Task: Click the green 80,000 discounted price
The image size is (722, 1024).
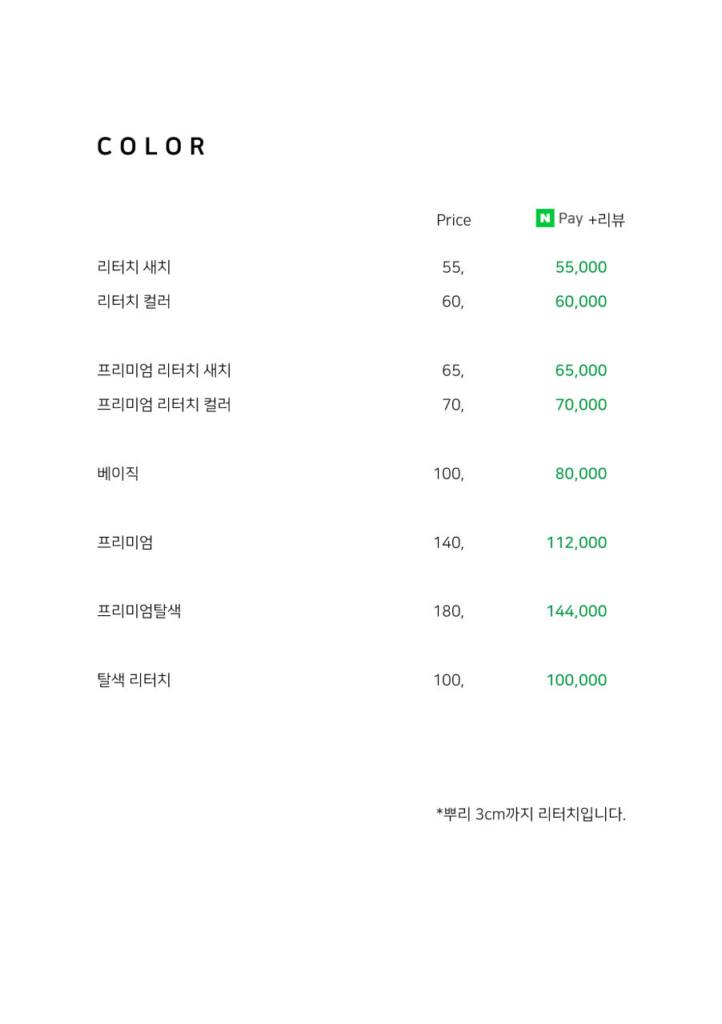Action: [581, 473]
